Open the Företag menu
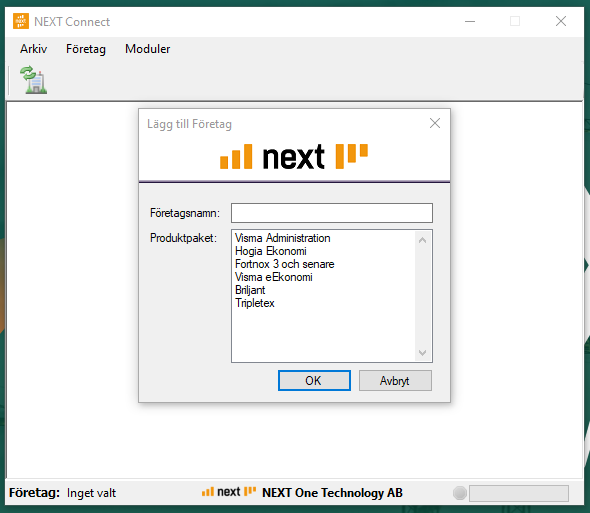Image resolution: width=590 pixels, height=513 pixels. pos(86,49)
